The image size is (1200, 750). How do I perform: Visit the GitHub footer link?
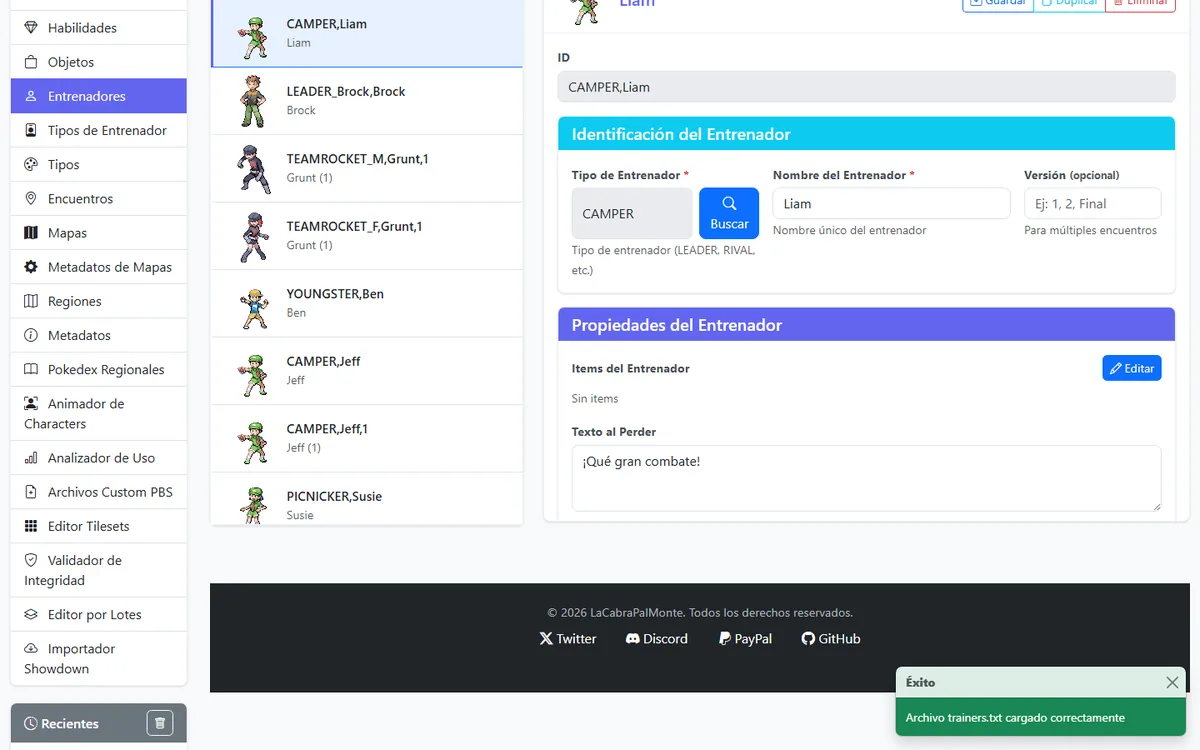(x=831, y=638)
